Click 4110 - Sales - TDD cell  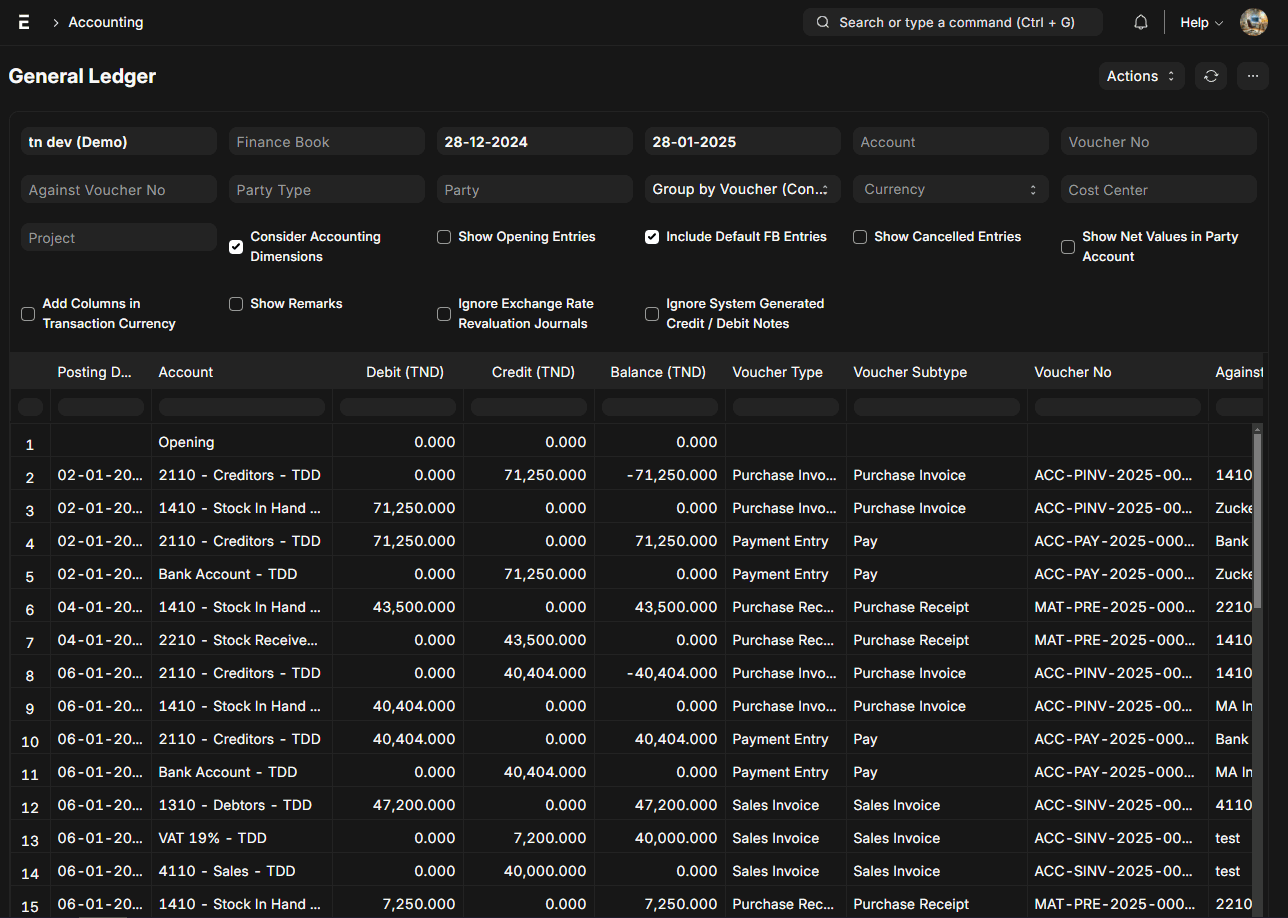(241, 871)
